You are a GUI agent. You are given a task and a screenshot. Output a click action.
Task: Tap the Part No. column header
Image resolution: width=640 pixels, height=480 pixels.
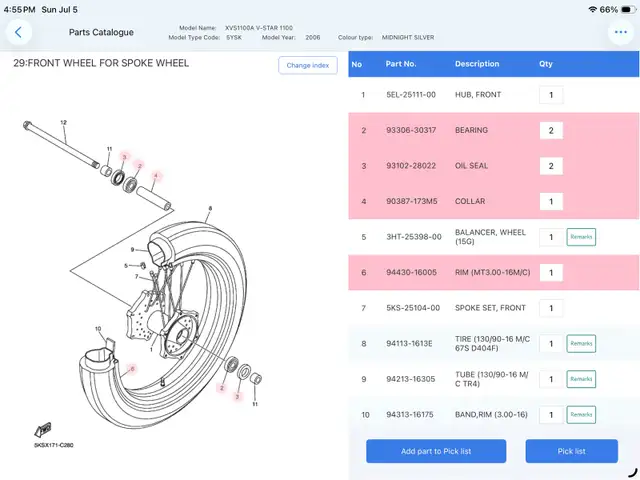click(401, 64)
